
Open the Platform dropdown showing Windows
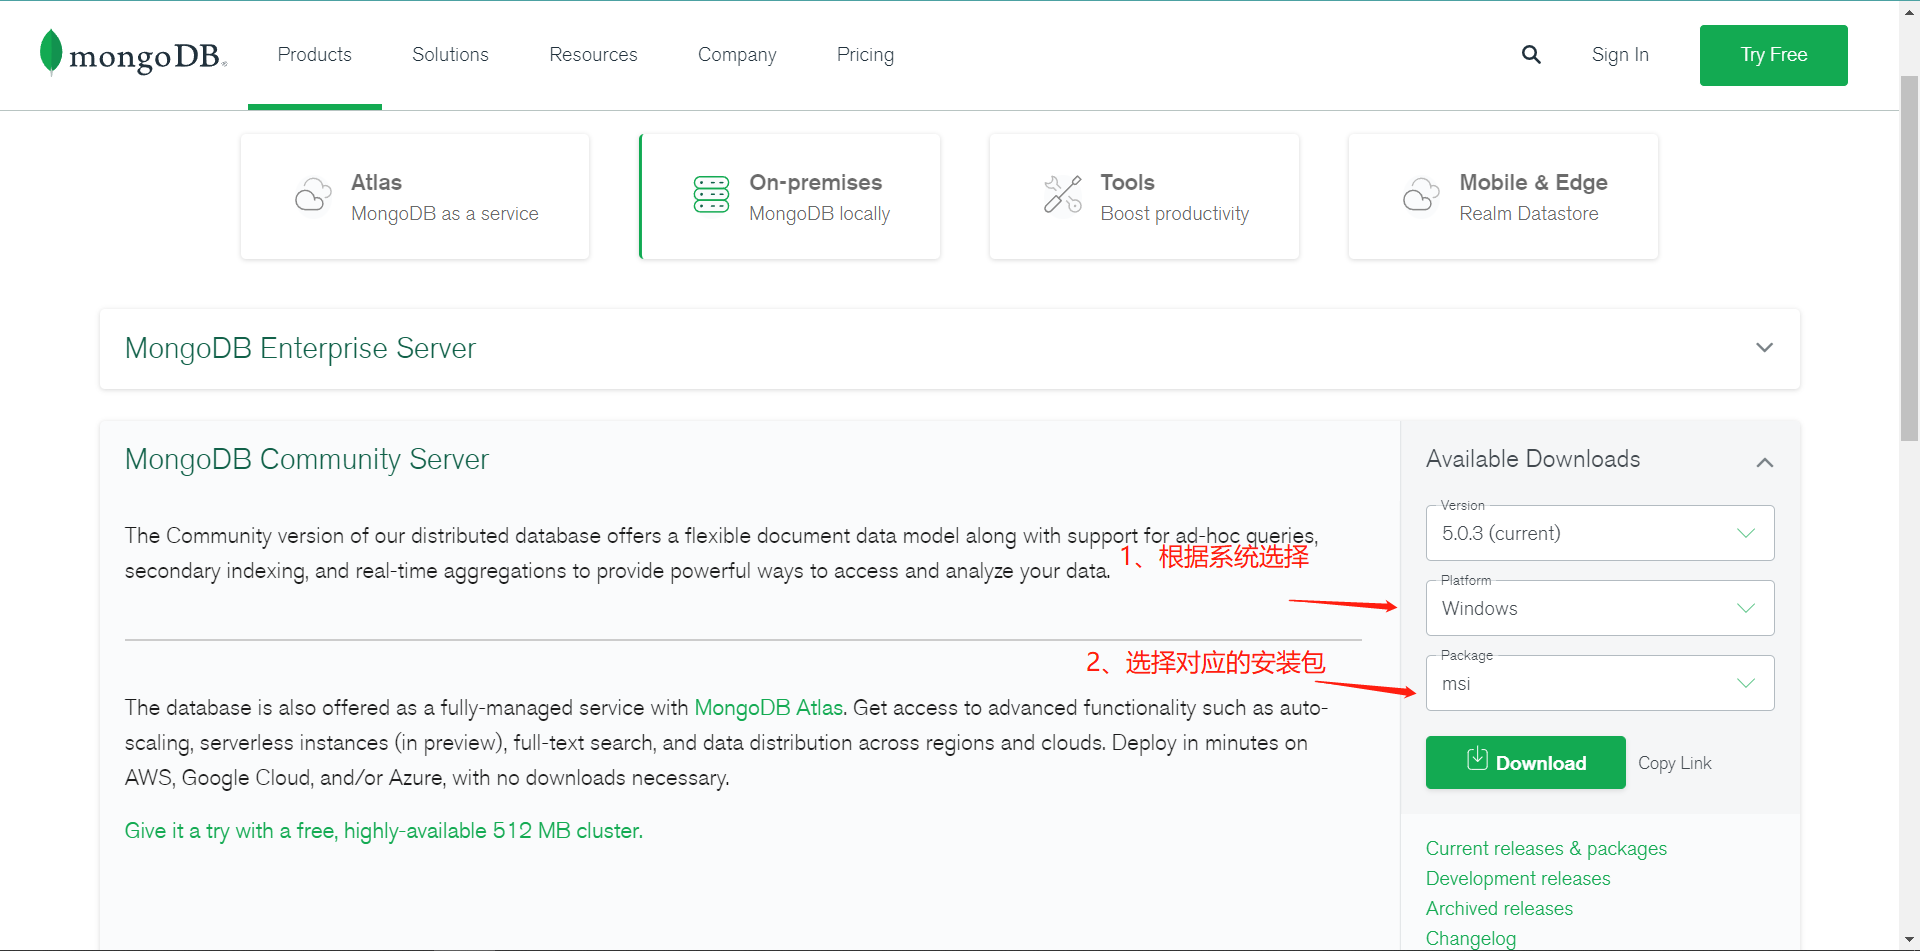point(1600,608)
